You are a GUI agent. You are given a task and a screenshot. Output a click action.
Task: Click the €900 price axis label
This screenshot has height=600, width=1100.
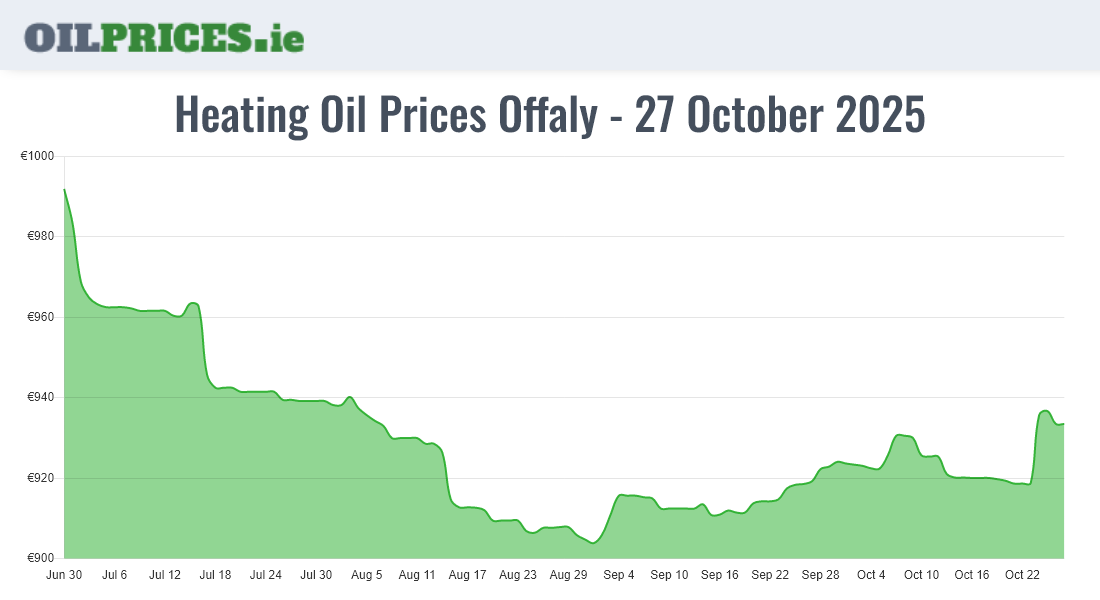40,558
